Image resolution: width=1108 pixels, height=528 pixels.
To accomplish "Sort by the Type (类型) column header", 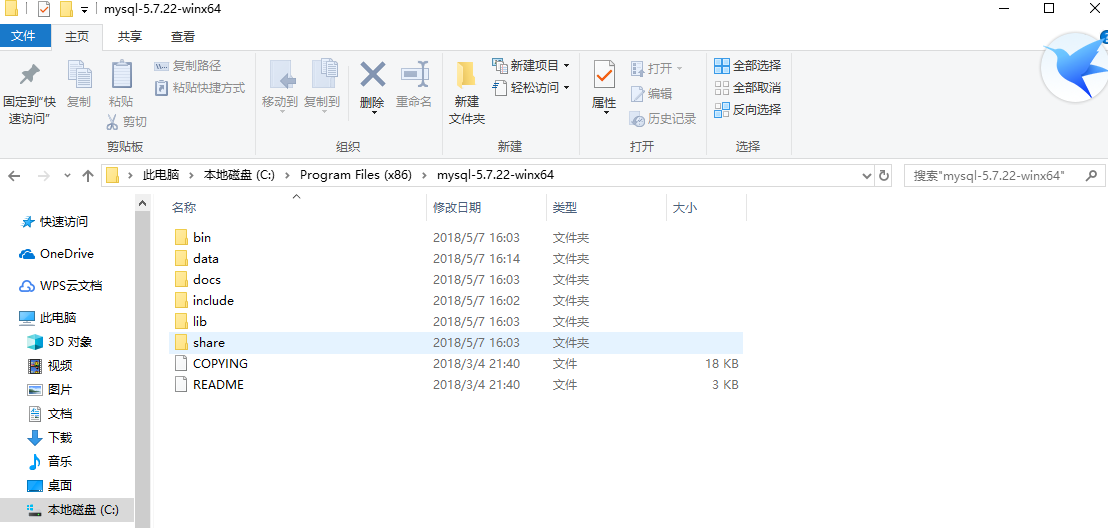I will (565, 208).
